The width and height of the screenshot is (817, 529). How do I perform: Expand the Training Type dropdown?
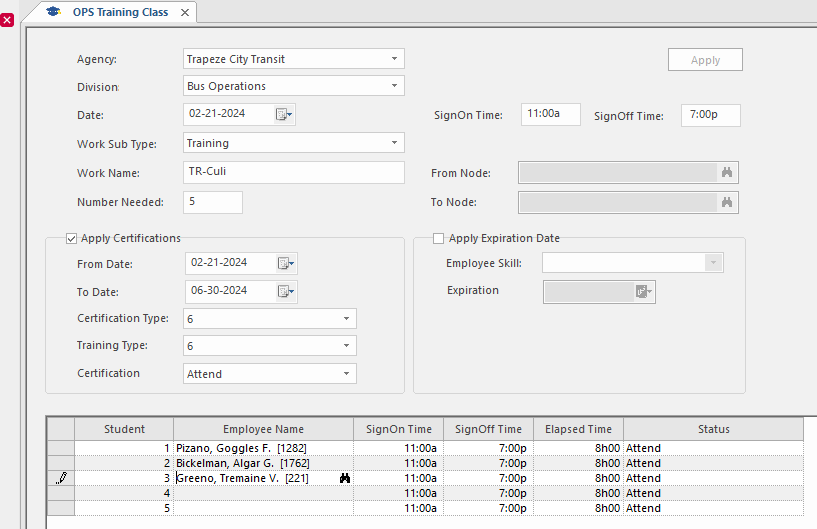click(346, 346)
